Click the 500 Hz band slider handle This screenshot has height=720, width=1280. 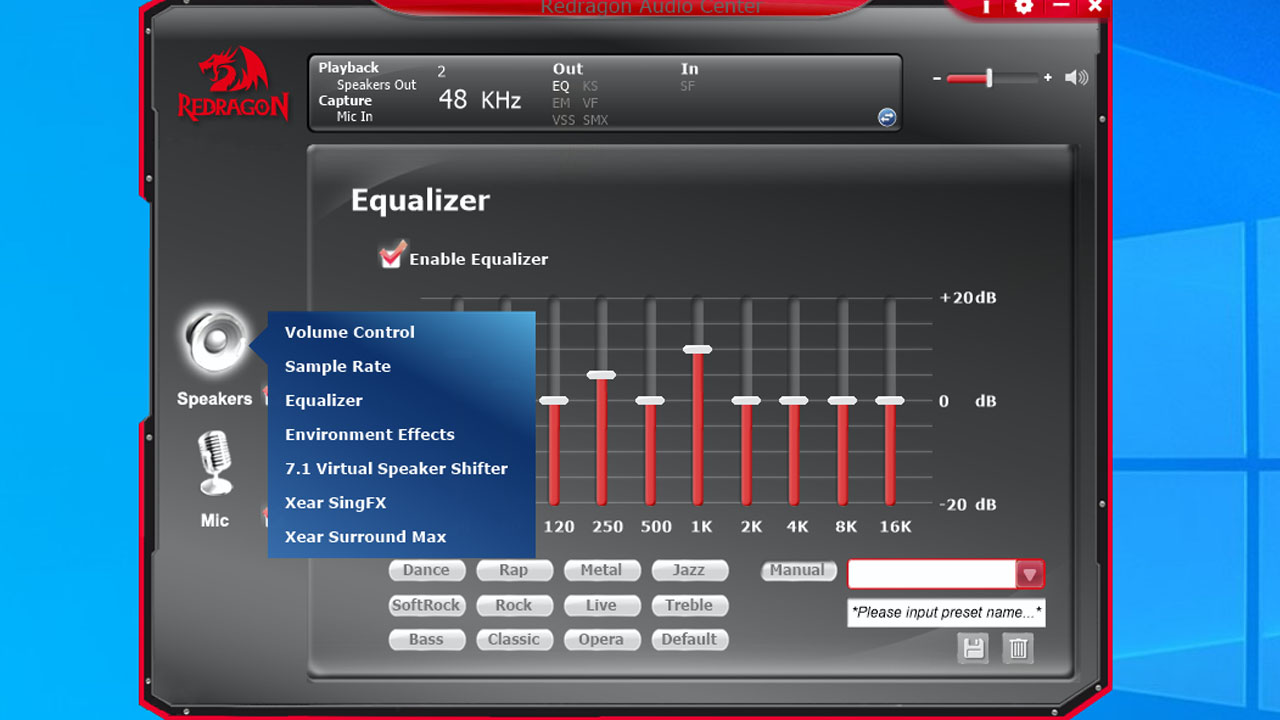[650, 400]
